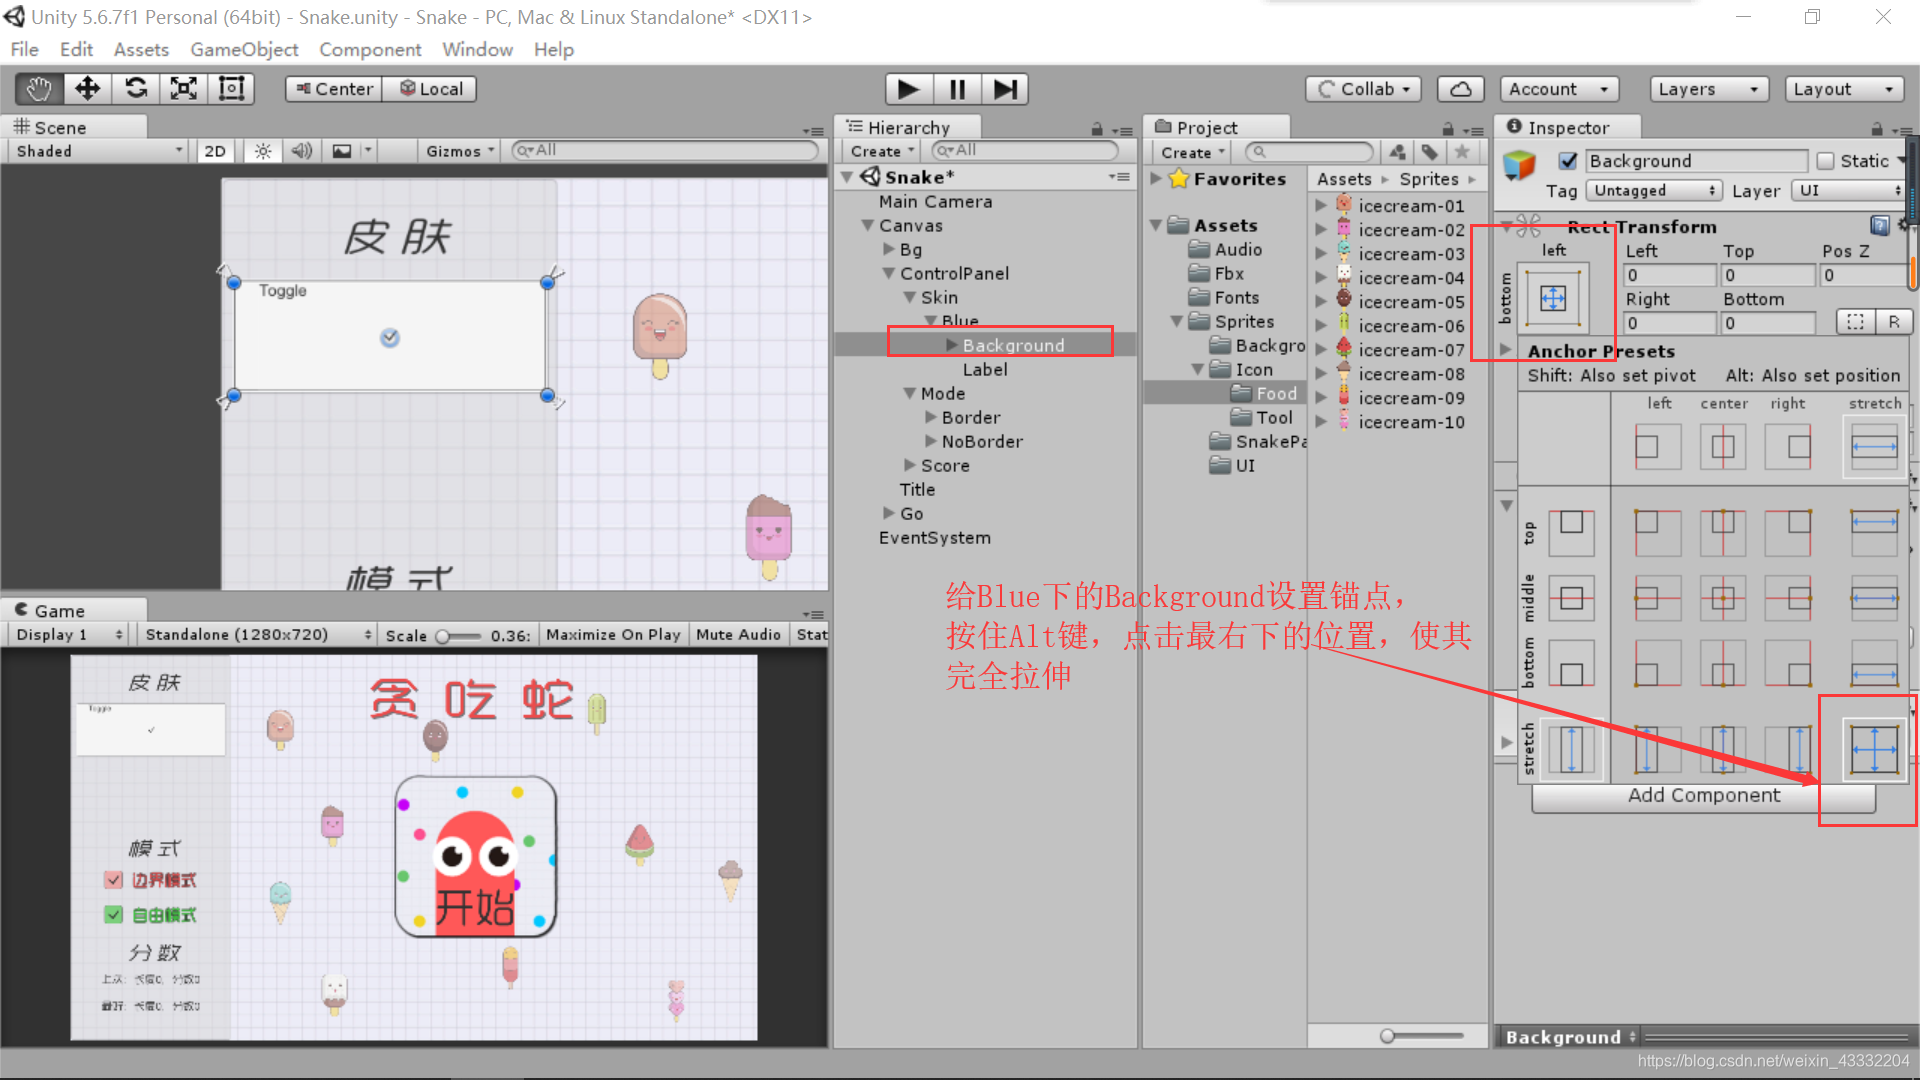1920x1080 pixels.
Task: Click the Play button
Action: pyautogui.click(x=909, y=89)
